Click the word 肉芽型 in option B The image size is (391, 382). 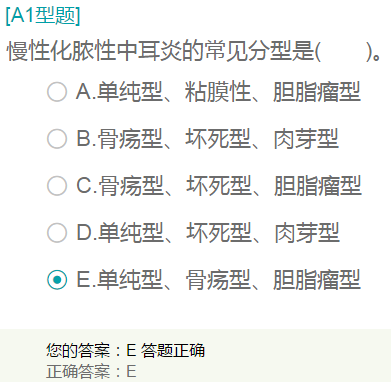coord(306,139)
